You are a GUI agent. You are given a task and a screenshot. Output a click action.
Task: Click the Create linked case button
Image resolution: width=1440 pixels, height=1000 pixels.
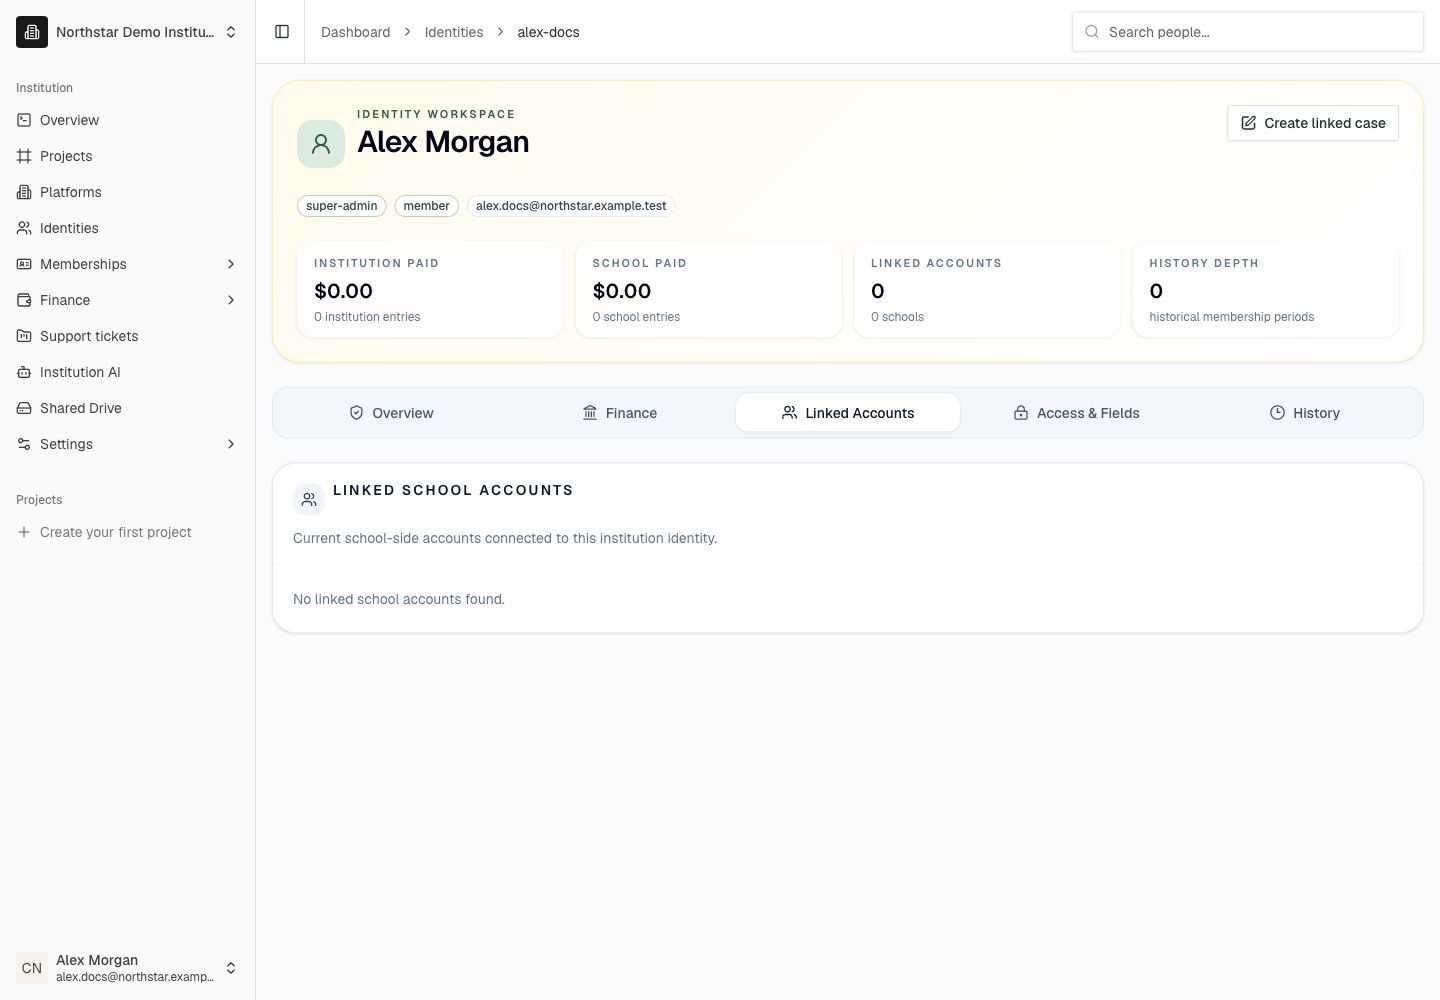click(1313, 123)
